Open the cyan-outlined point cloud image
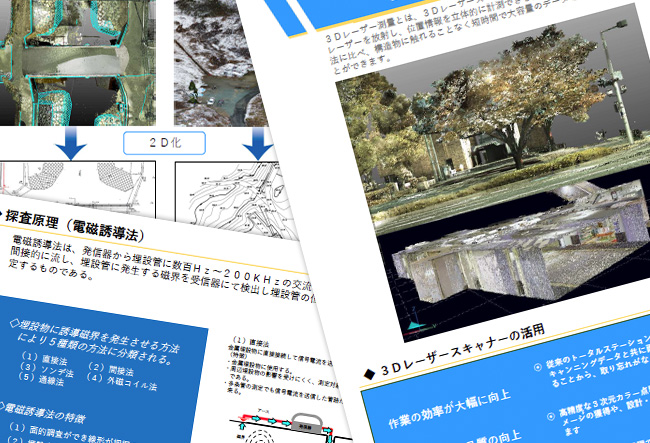Image resolution: width=650 pixels, height=443 pixels. click(x=78, y=62)
